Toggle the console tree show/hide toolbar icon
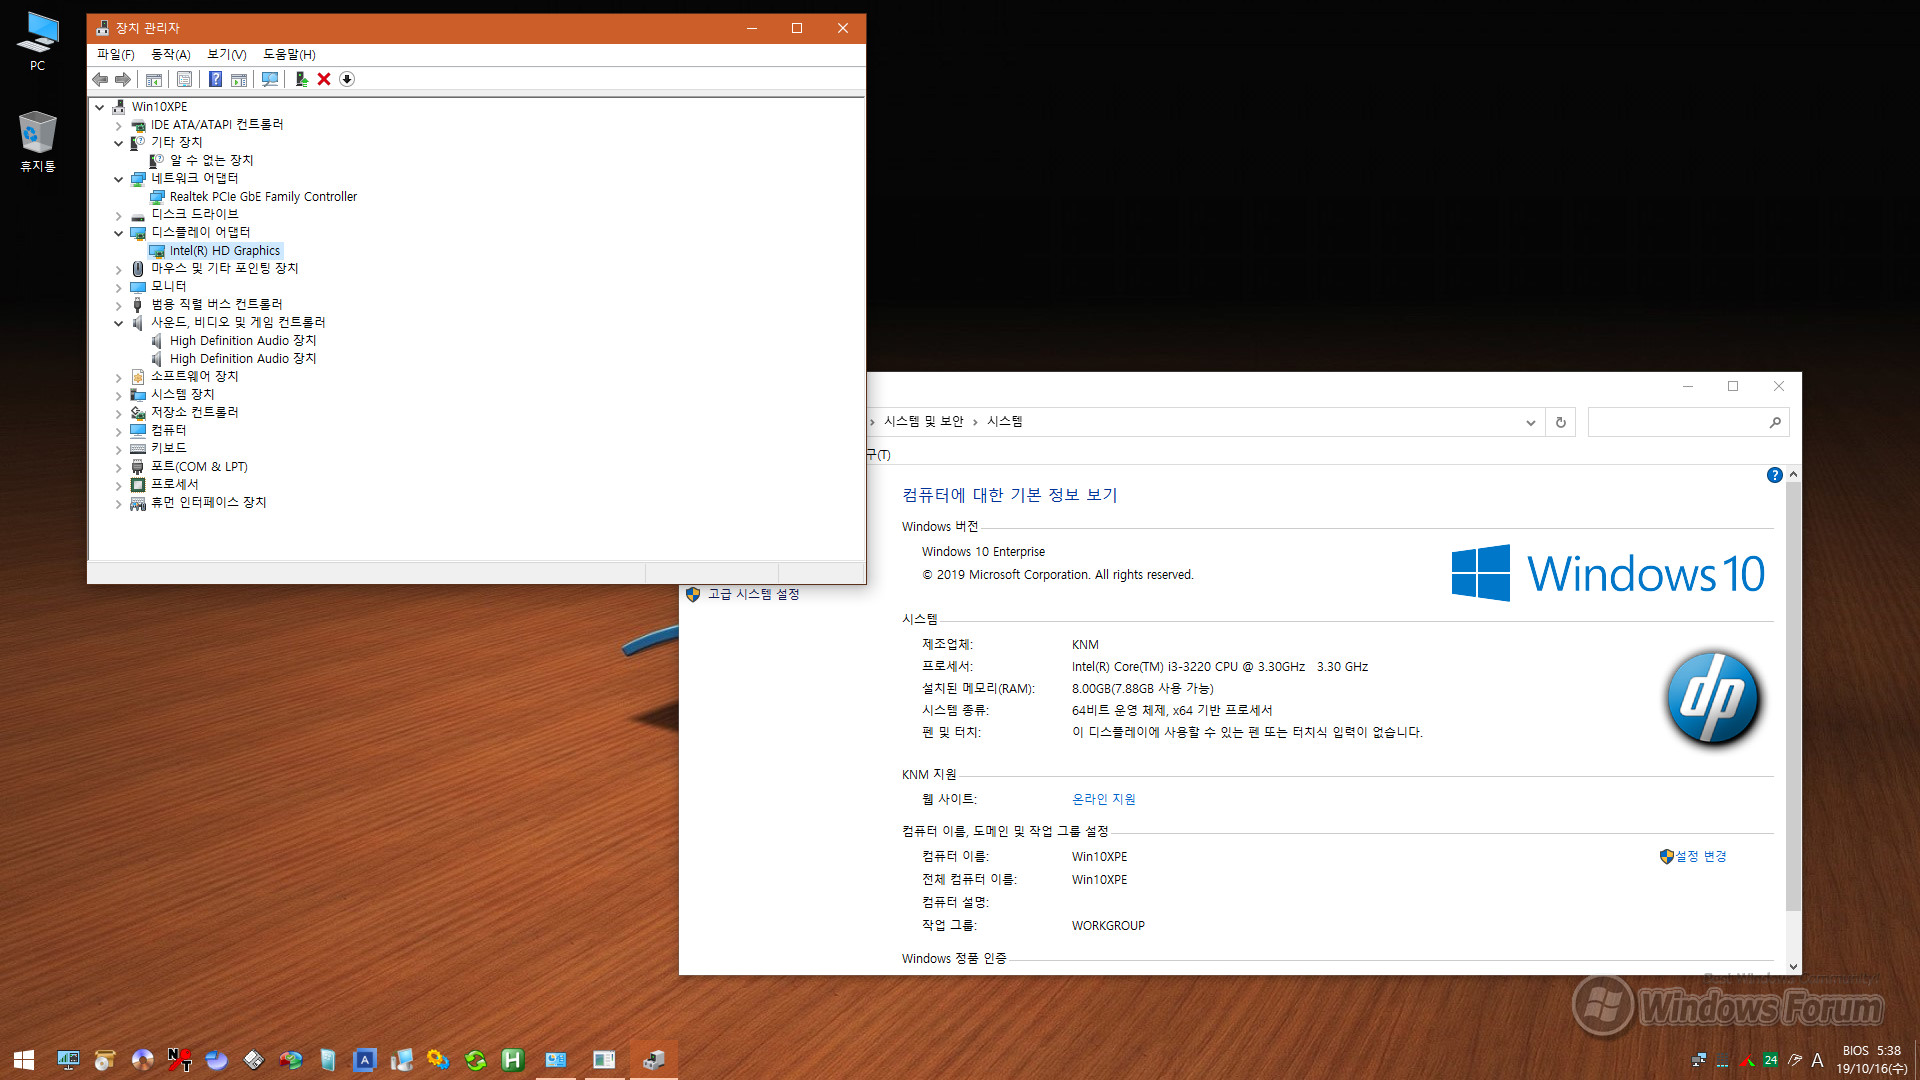This screenshot has width=1920, height=1080. 154,79
